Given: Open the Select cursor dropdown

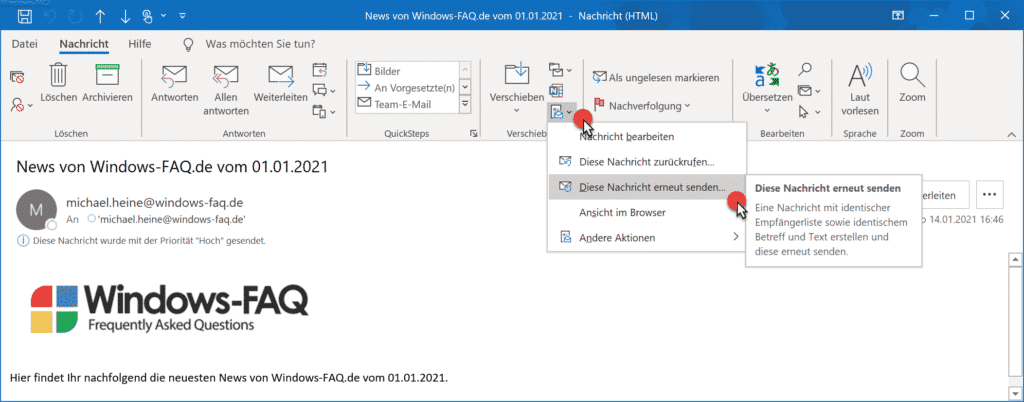Looking at the screenshot, I should coord(810,112).
